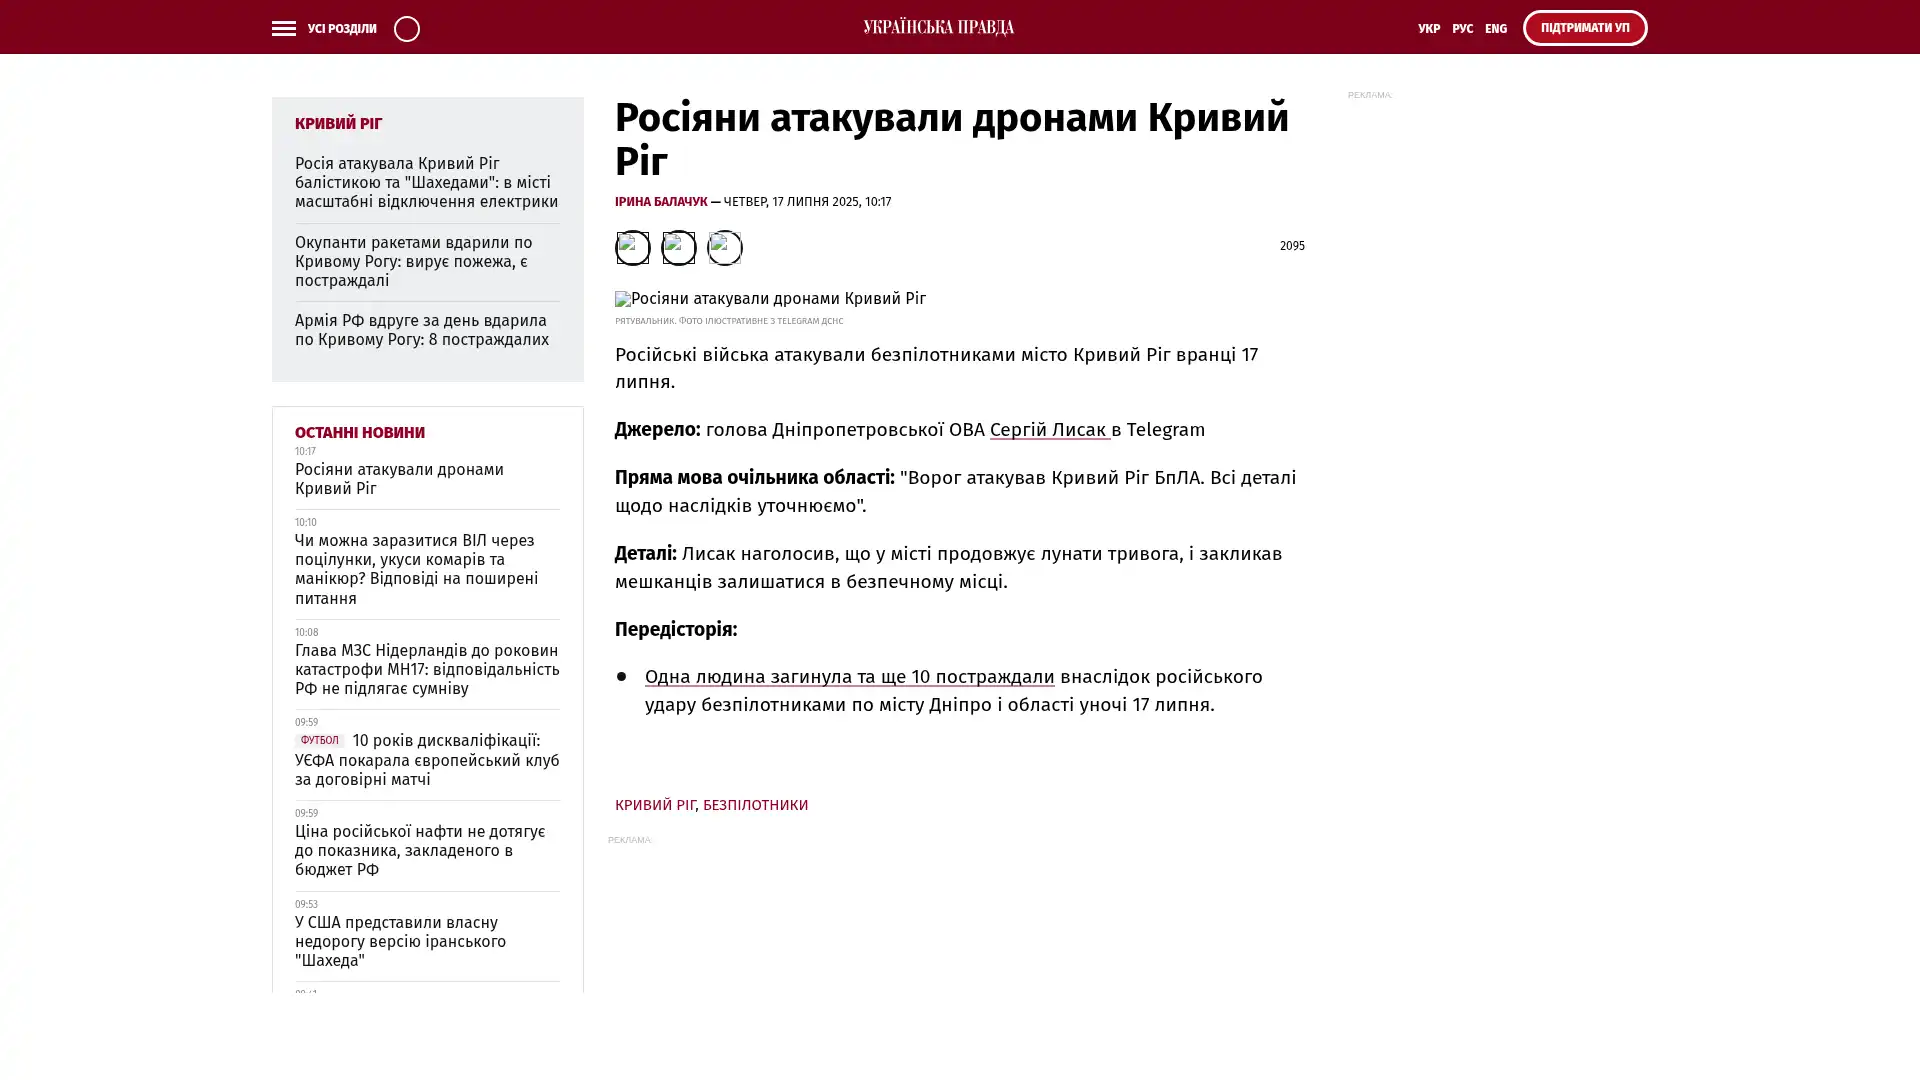Click the first share icon under byline

click(632, 247)
